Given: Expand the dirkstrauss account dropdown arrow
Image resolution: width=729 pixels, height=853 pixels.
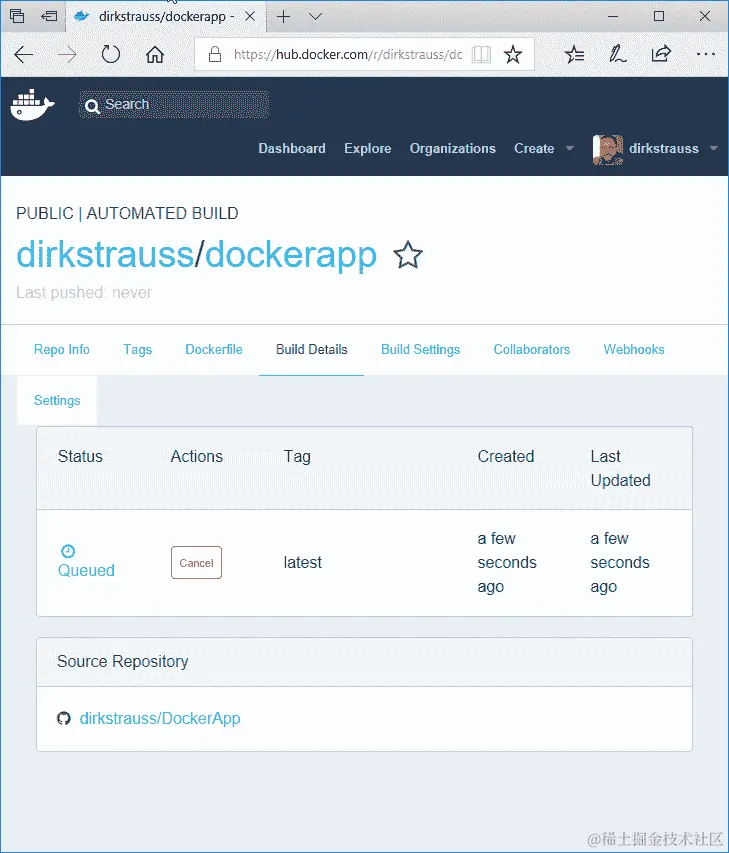Looking at the screenshot, I should [714, 148].
